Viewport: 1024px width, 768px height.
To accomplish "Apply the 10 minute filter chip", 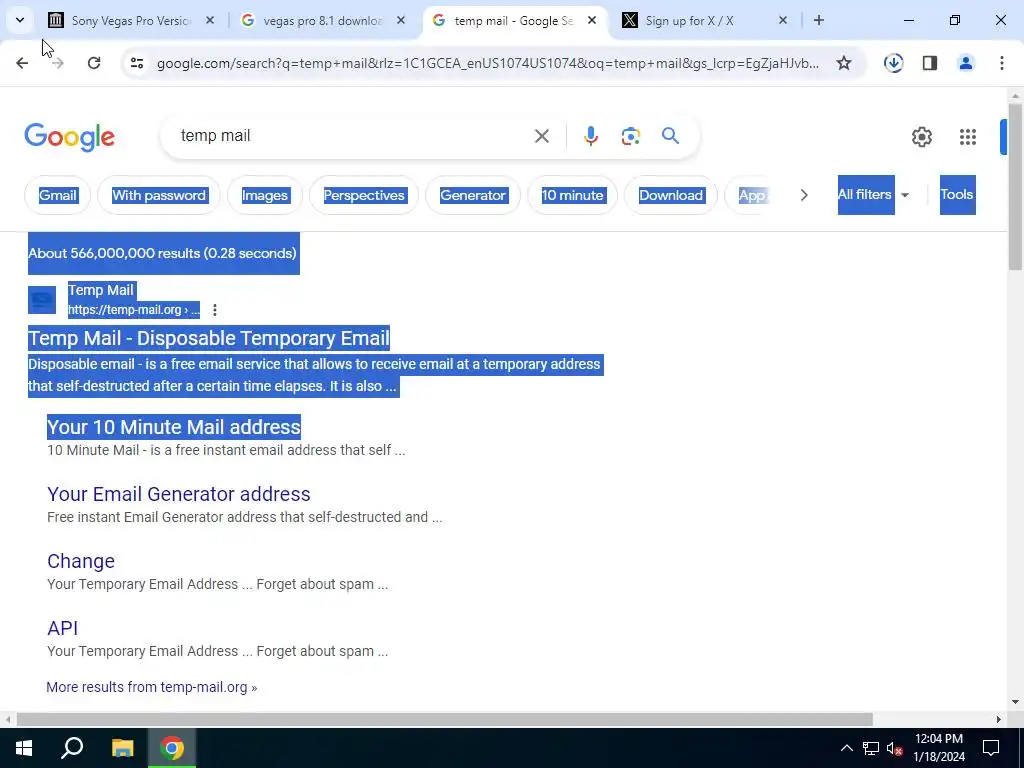I will click(572, 195).
